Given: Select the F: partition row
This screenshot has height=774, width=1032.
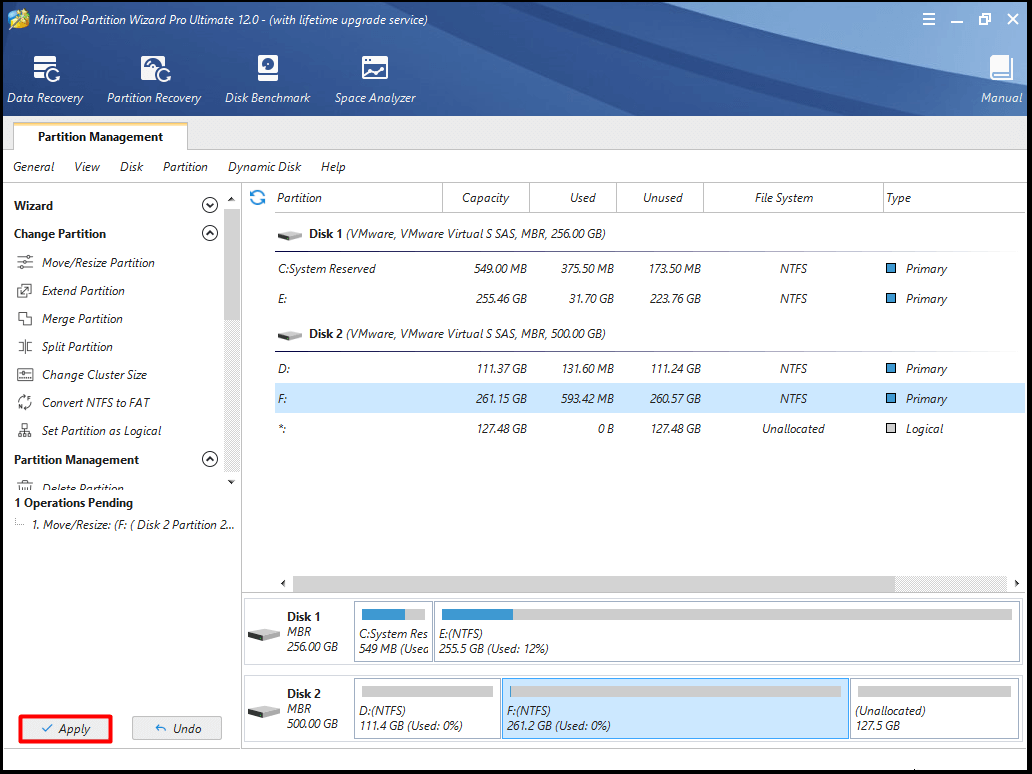Looking at the screenshot, I should (x=650, y=399).
